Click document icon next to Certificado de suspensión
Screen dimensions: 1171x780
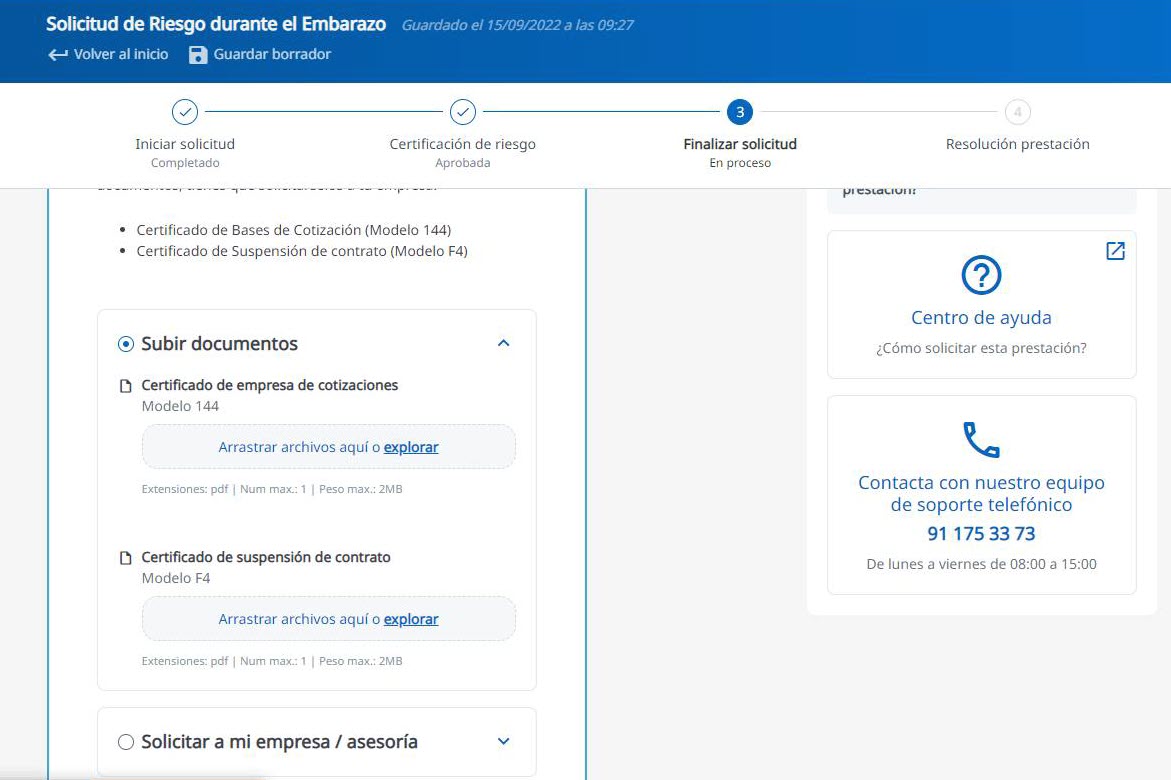126,558
